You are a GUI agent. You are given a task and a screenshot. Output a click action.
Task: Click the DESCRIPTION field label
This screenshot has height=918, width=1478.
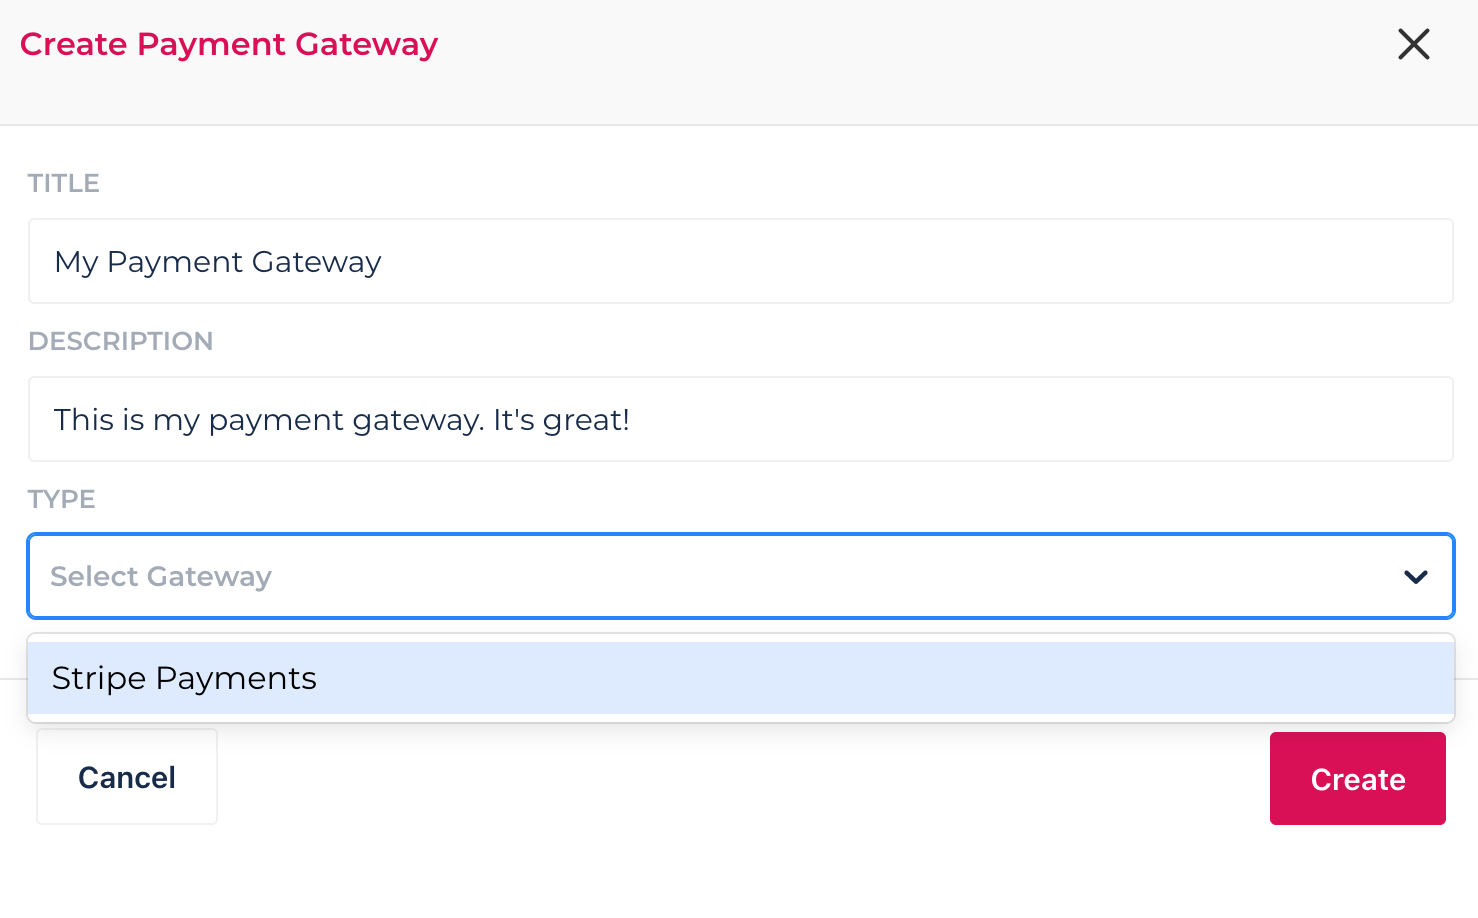(121, 341)
